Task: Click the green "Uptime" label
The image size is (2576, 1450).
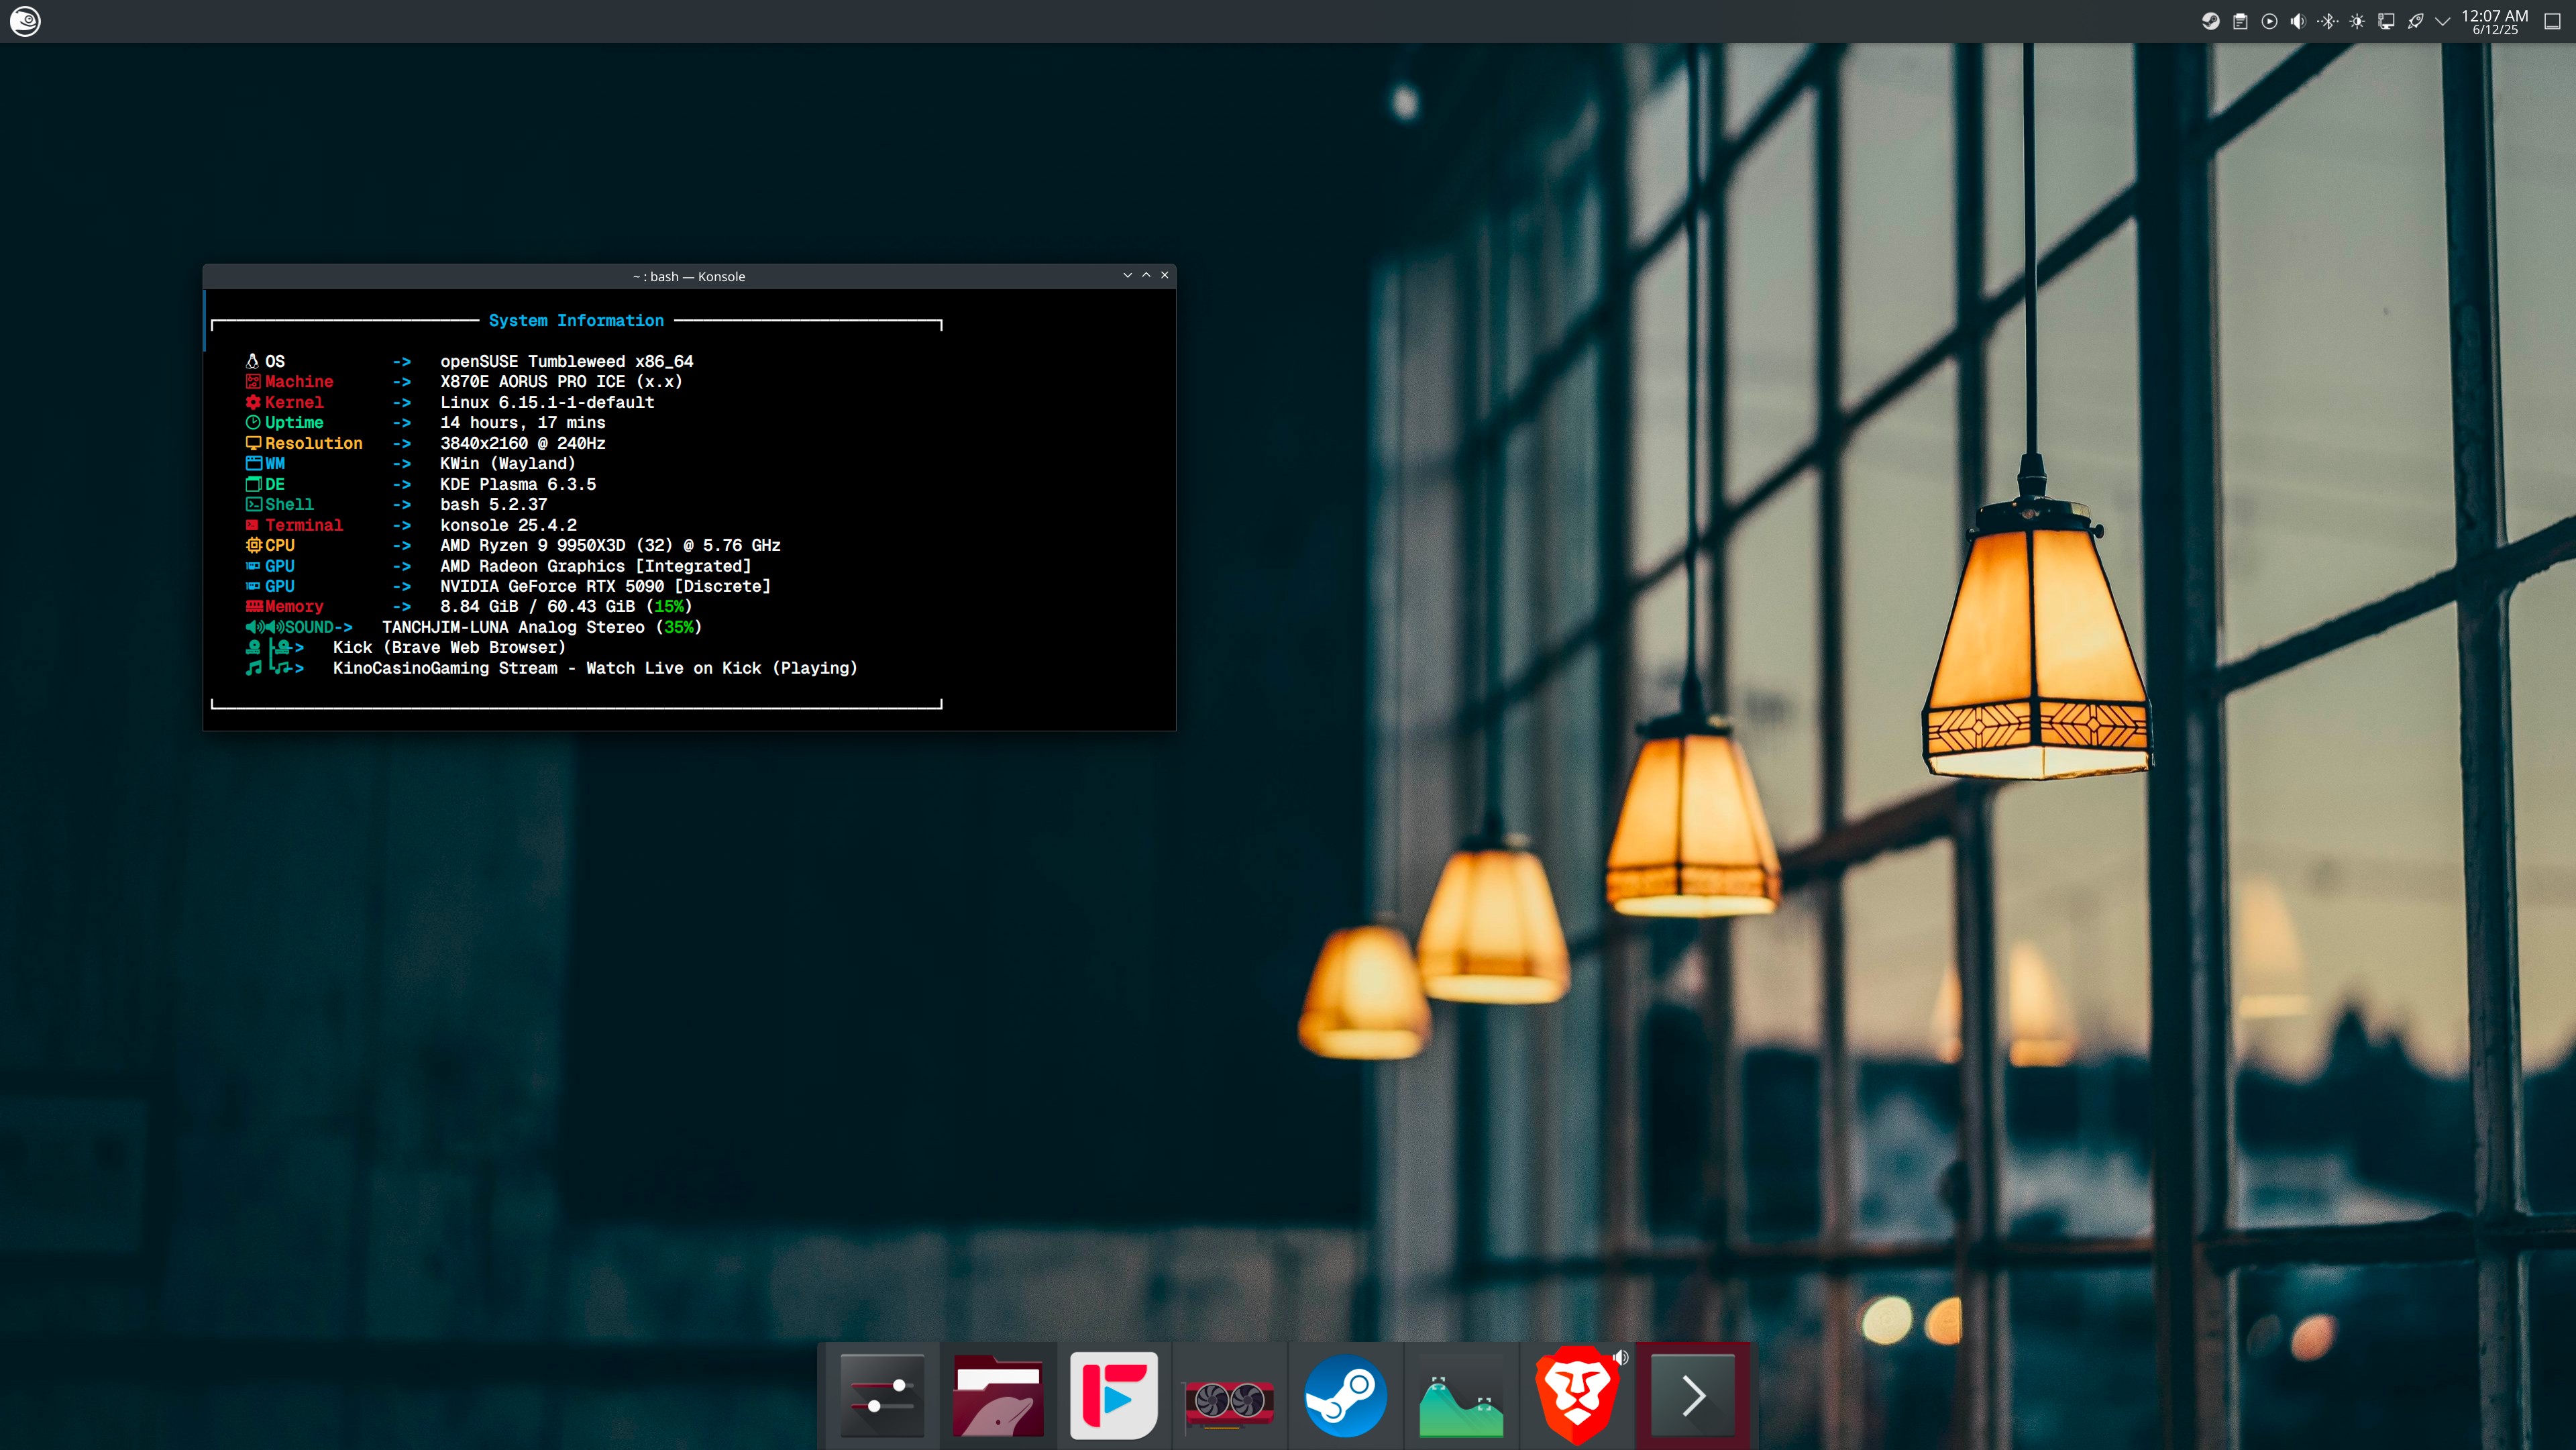Action: pyautogui.click(x=294, y=422)
